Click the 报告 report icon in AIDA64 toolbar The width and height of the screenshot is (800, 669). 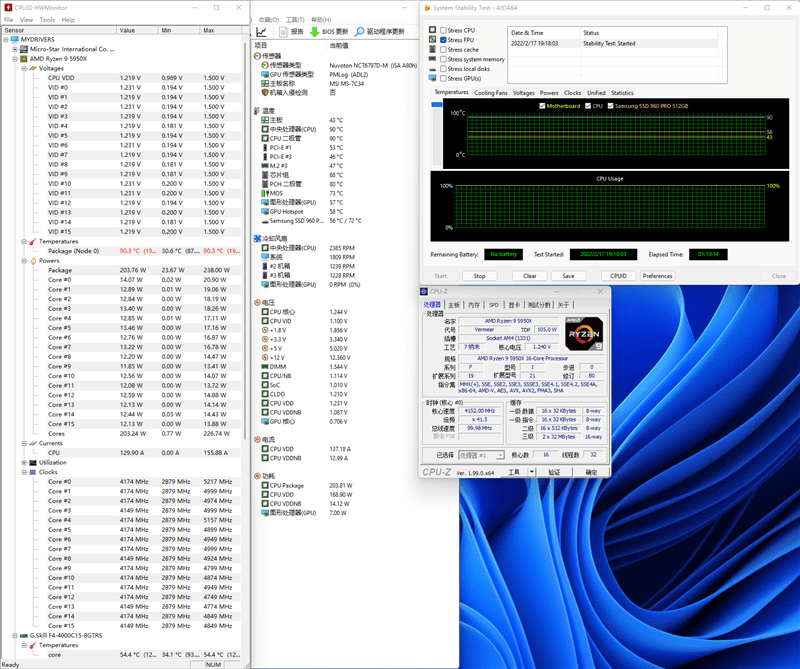[x=283, y=32]
